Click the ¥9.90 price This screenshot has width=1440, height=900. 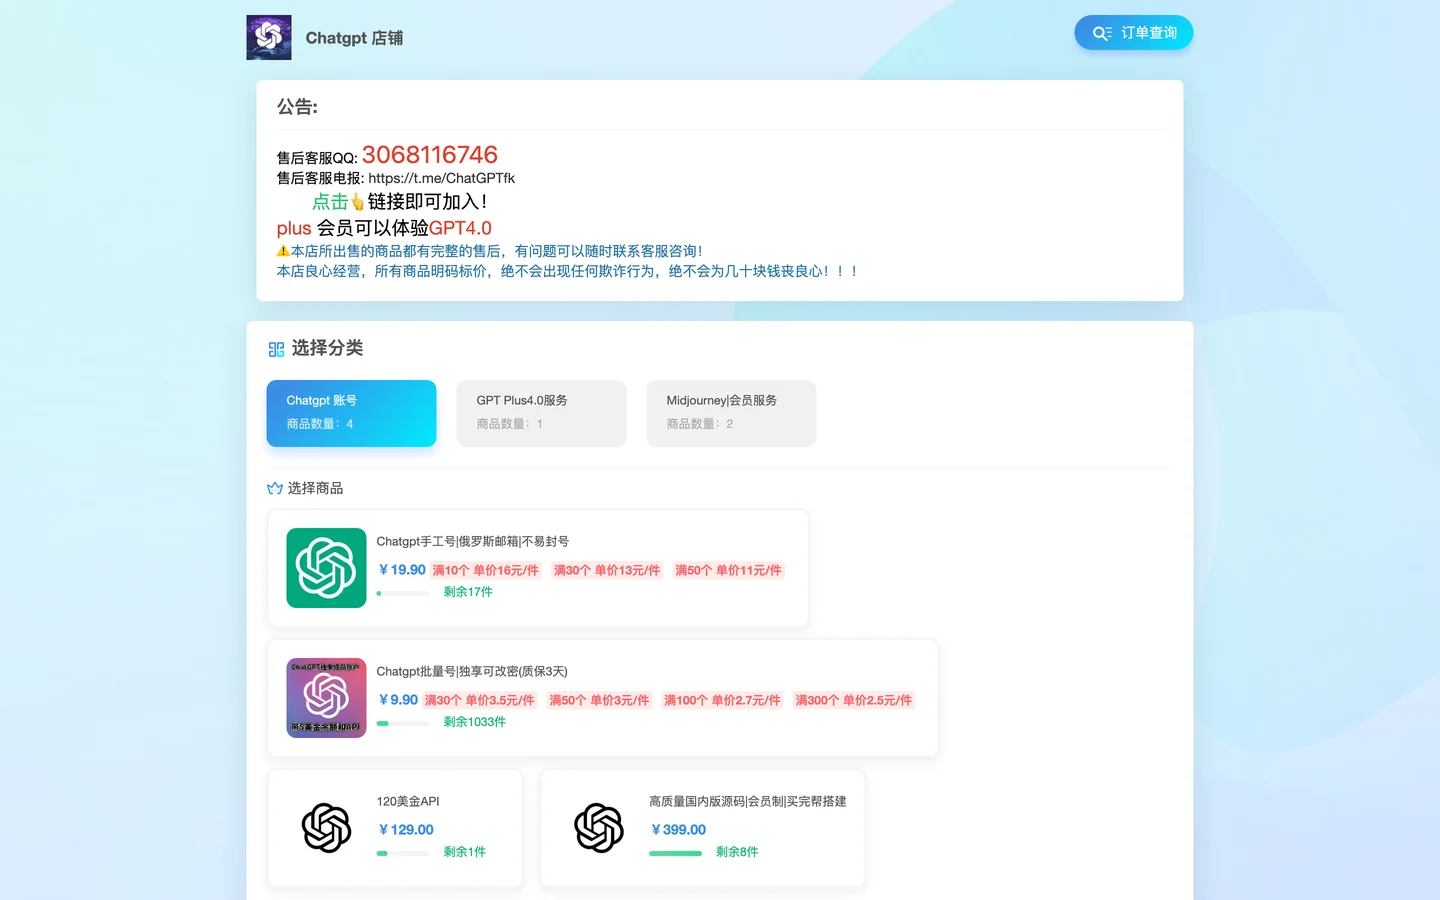398,700
